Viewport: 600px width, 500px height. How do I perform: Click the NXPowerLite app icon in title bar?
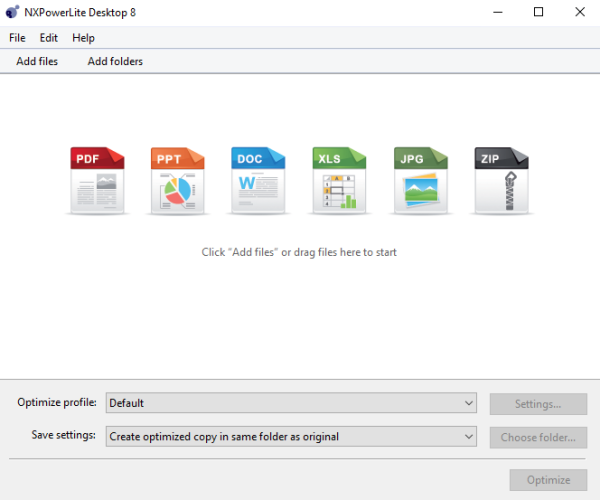pos(12,12)
